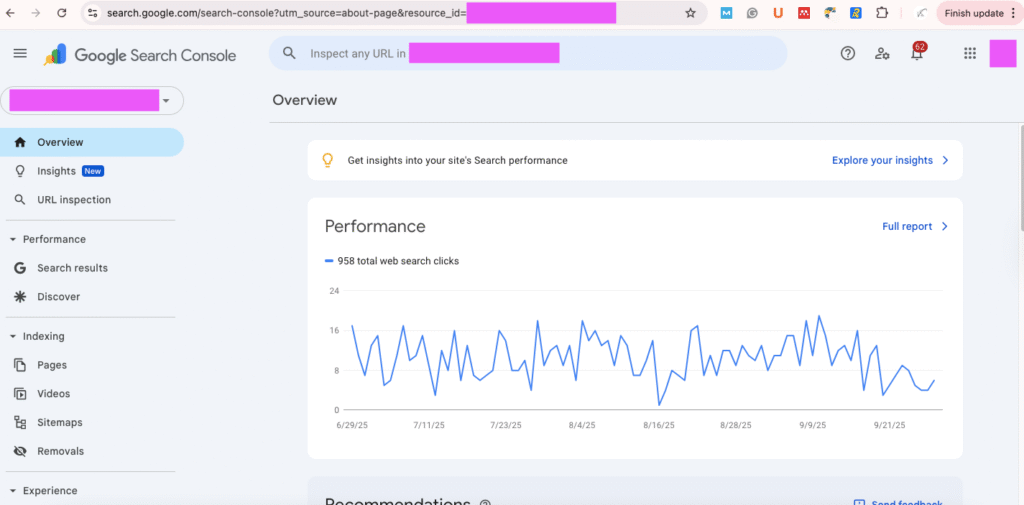The height and width of the screenshot is (505, 1024).
Task: Open the property selector dropdown
Action: 165,101
